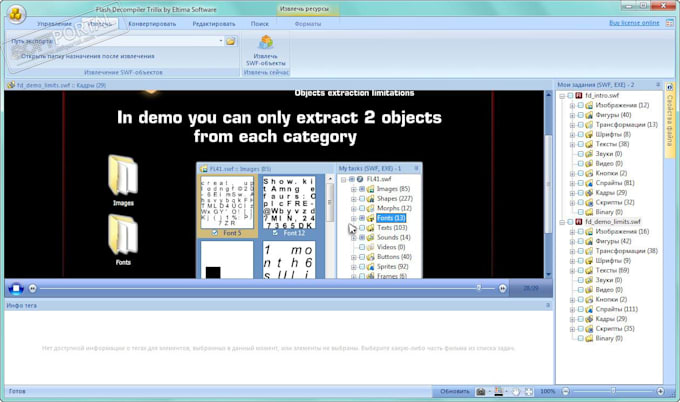This screenshot has height=402, width=680.
Task: Click folder icon of Скрипты (32)
Action: (589, 203)
